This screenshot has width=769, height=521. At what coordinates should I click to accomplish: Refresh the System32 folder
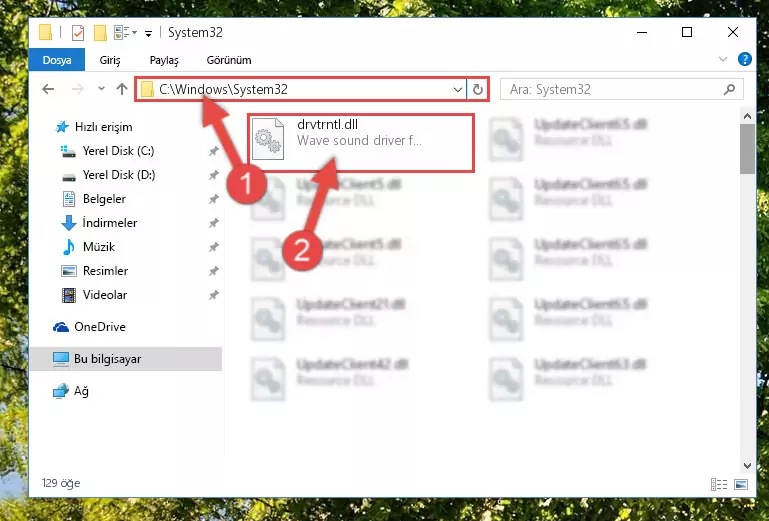point(478,90)
